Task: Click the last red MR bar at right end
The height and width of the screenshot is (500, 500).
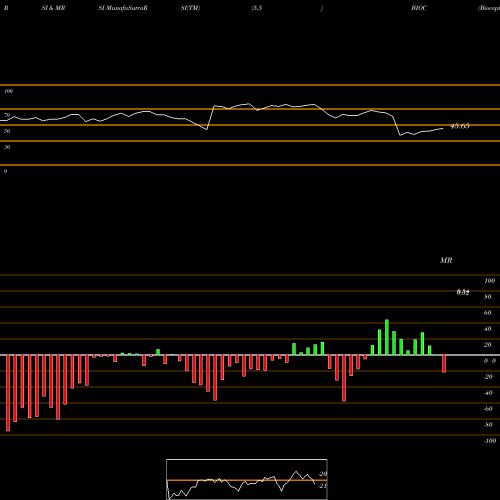Action: point(444,364)
